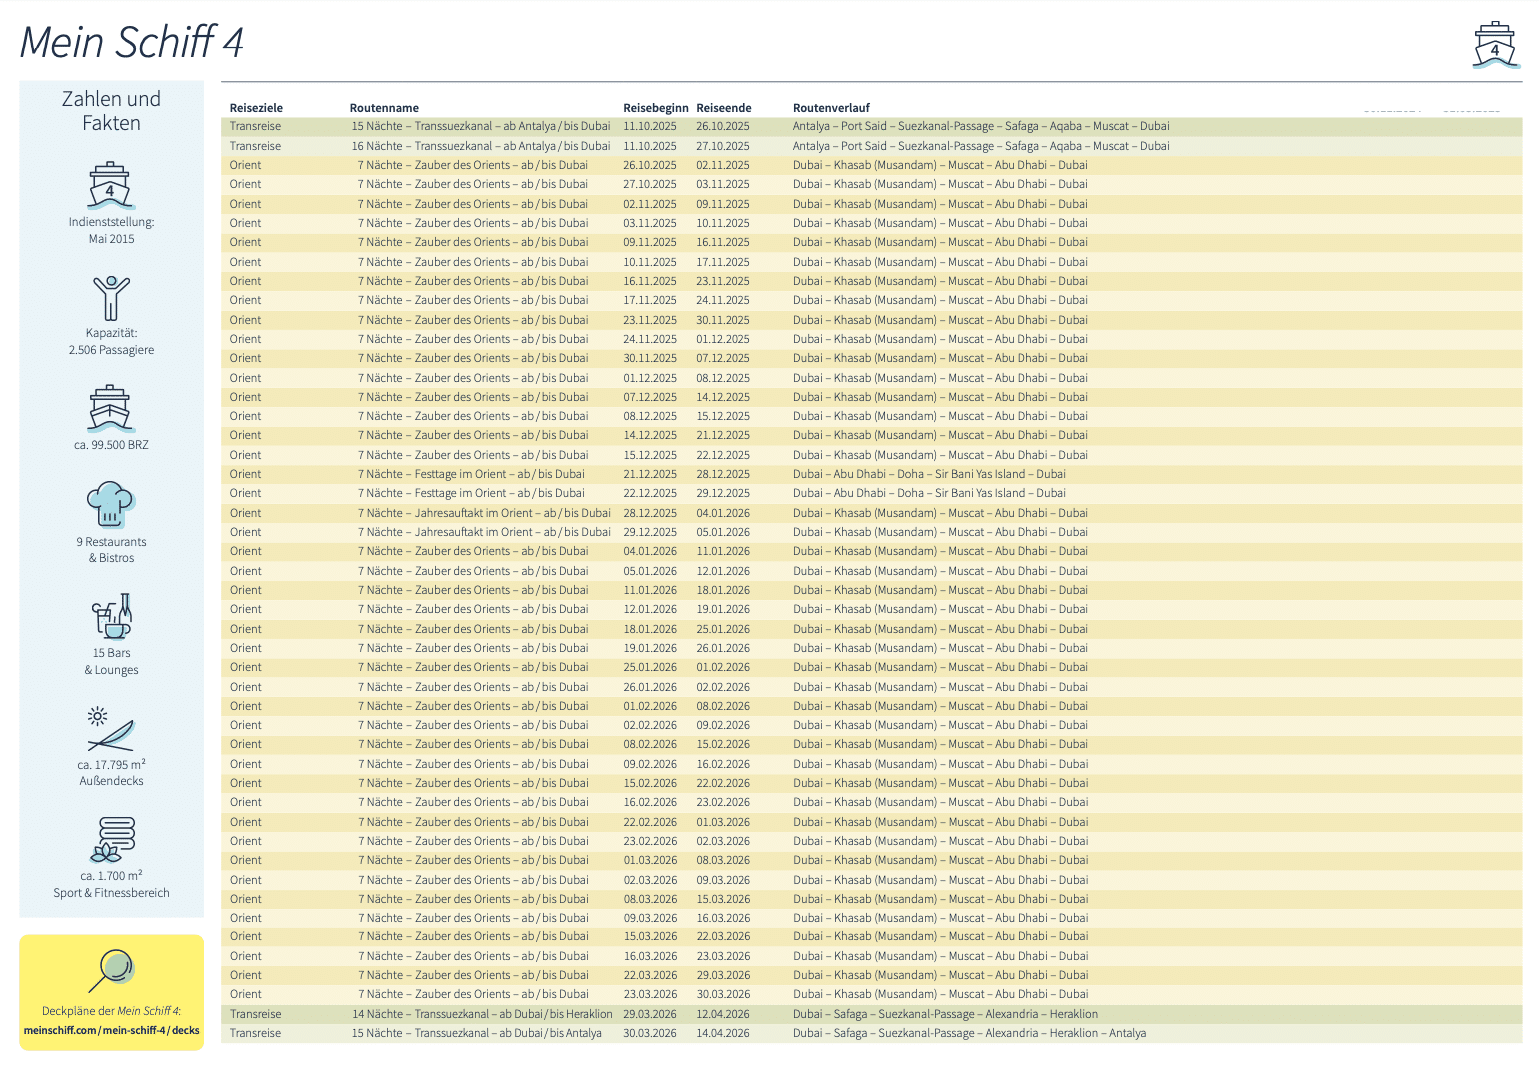Click the ship icon above ca. 99.500 BRZ
This screenshot has width=1539, height=1069.
(x=111, y=408)
